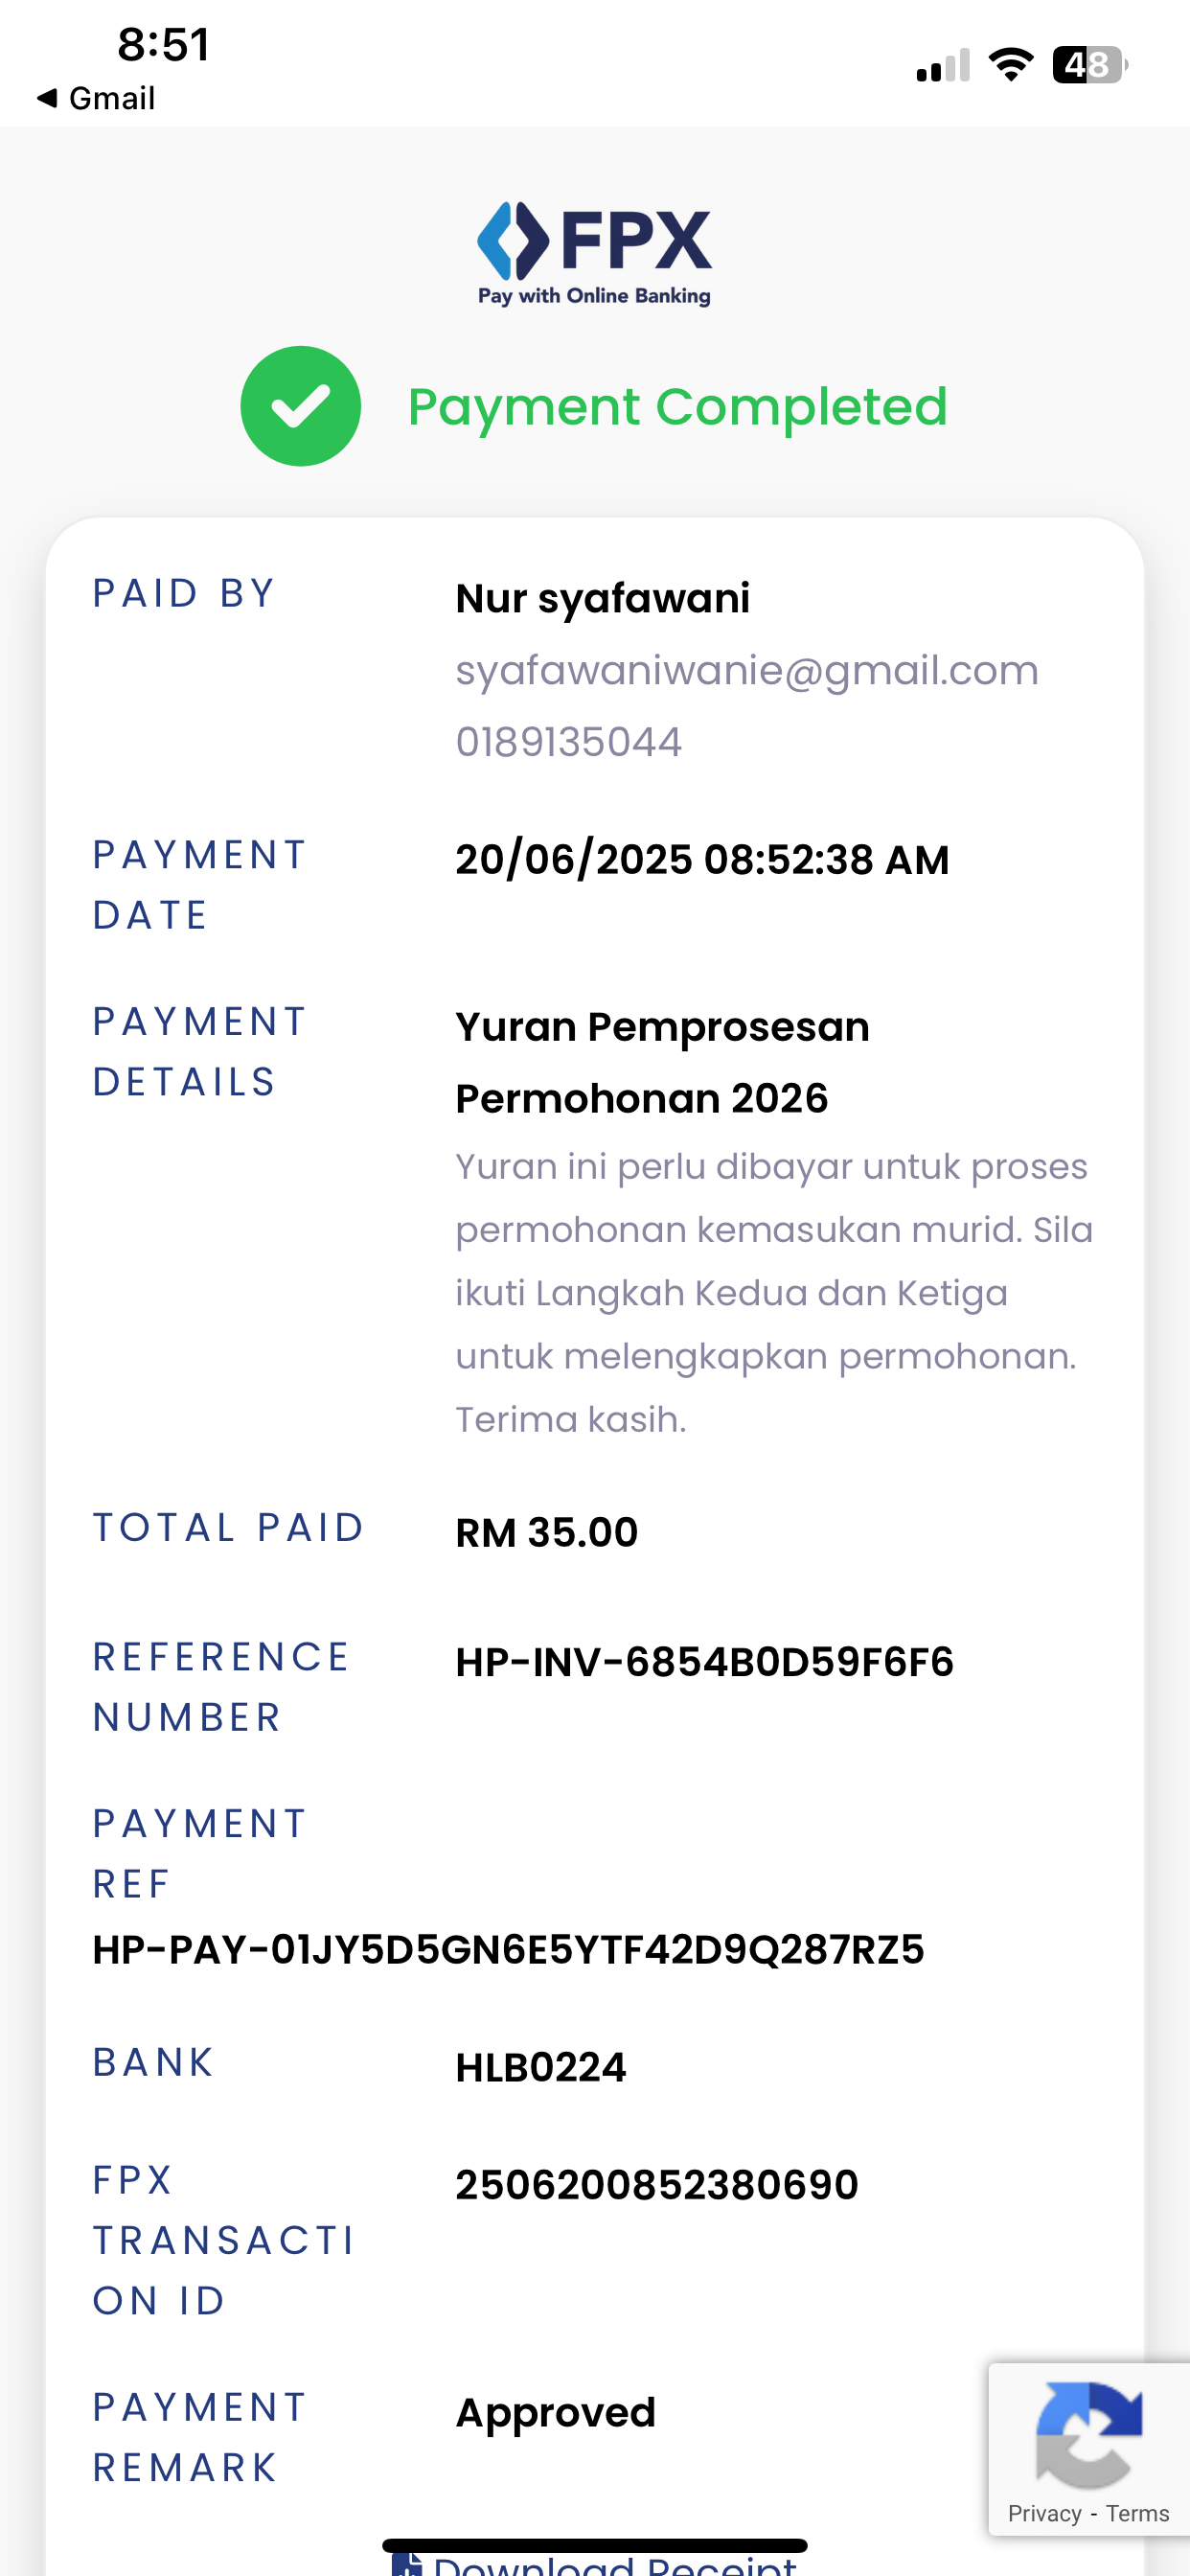Viewport: 1190px width, 2576px height.
Task: Click the reCAPTCHA logo badge
Action: (1088, 2434)
